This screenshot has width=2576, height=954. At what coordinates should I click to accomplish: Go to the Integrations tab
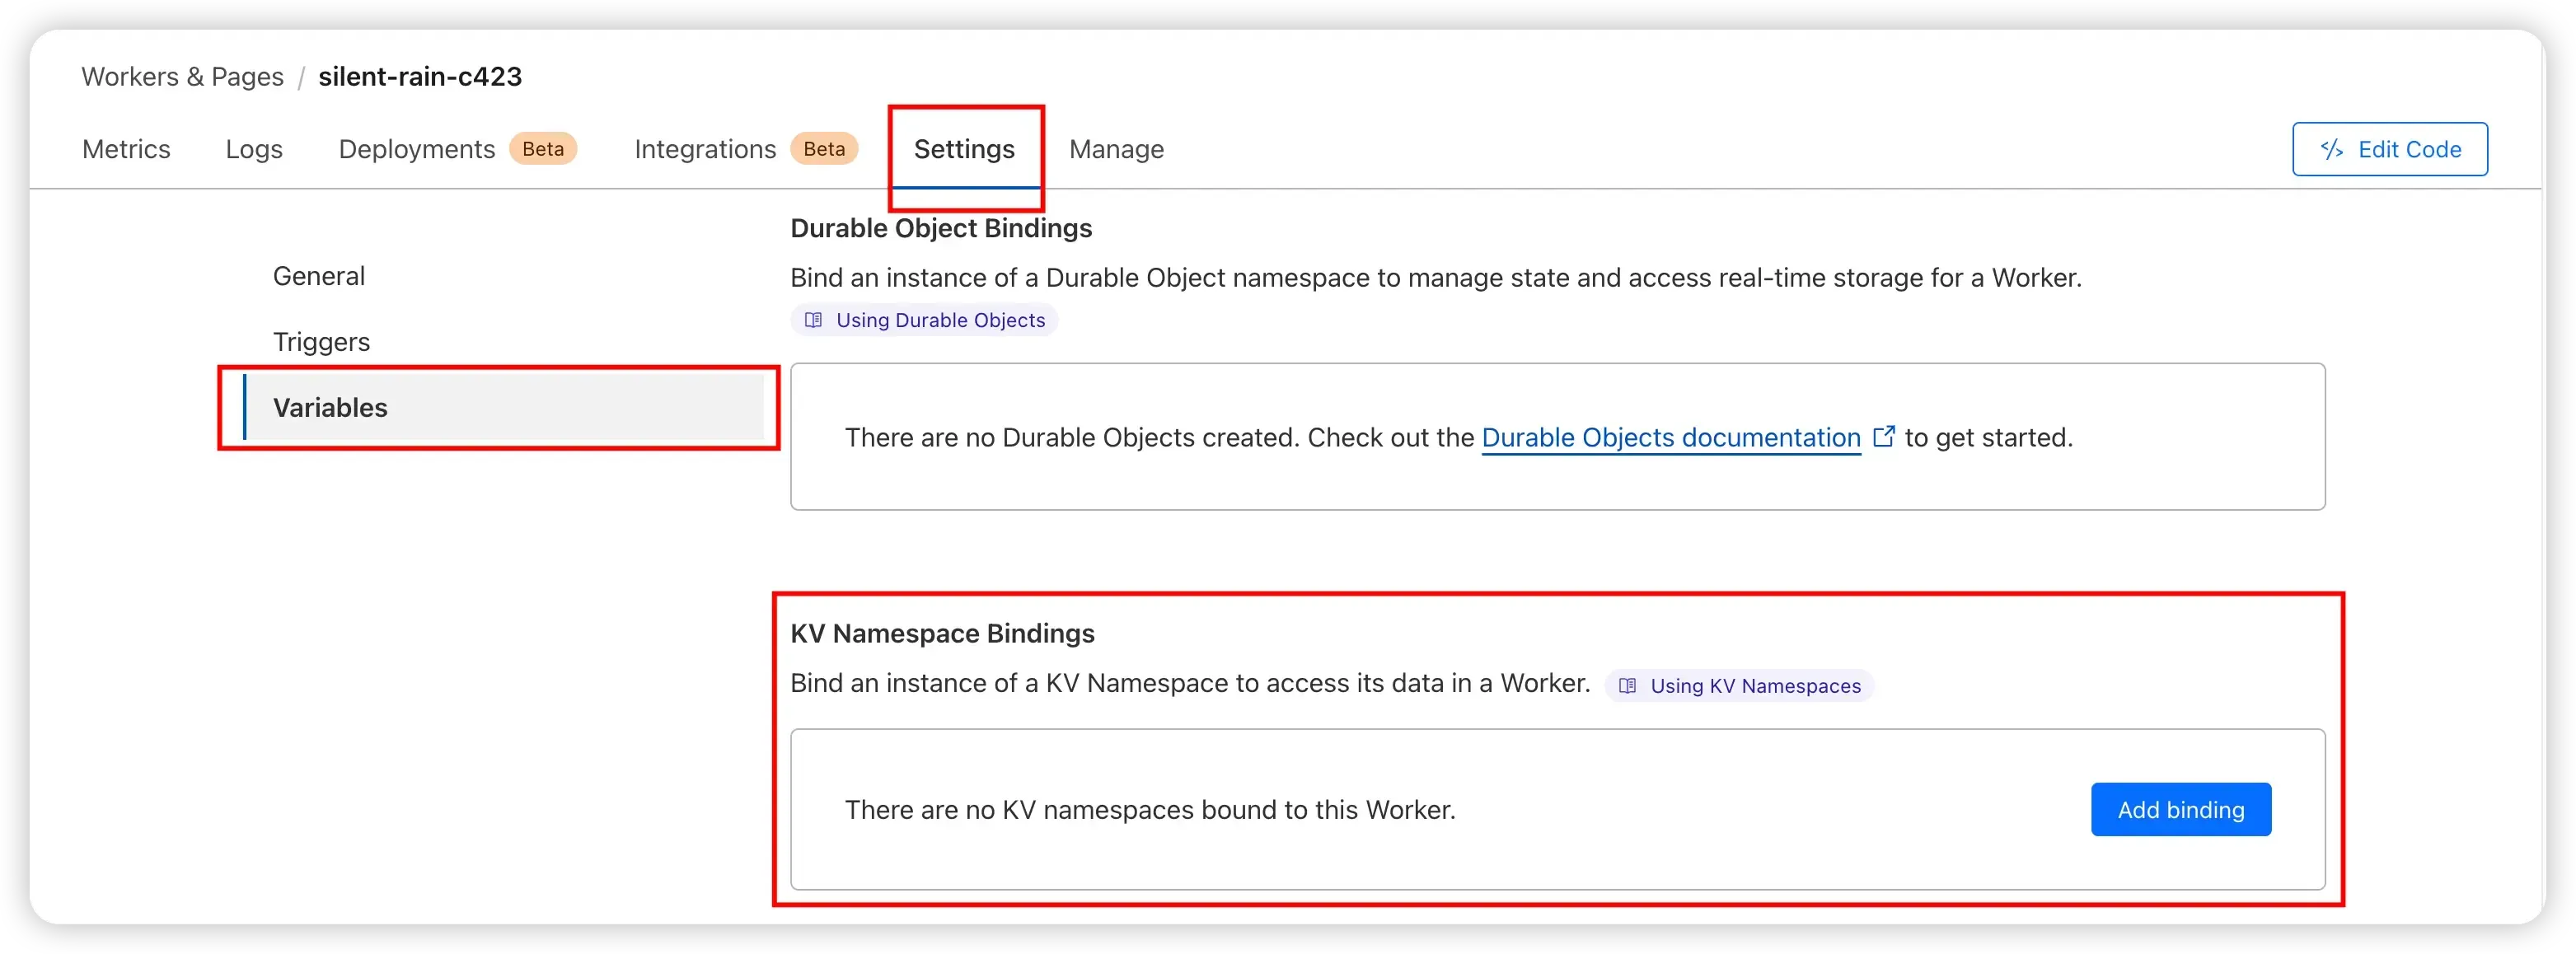(705, 149)
